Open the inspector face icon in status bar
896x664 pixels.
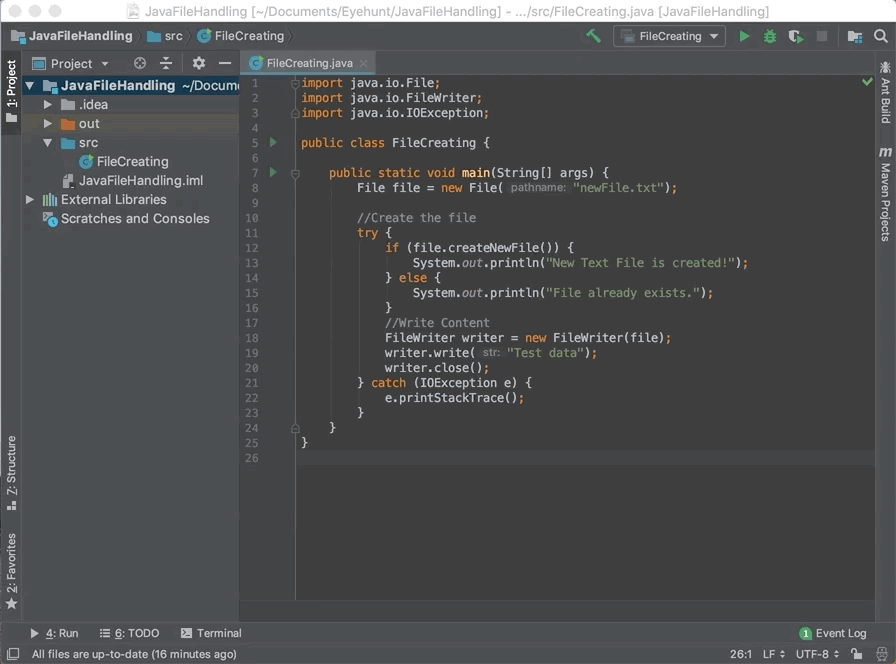(882, 654)
